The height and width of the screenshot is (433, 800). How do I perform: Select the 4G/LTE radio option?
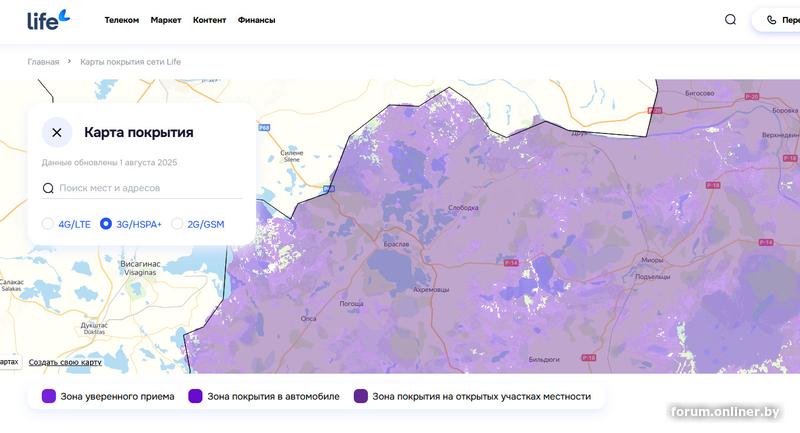click(x=47, y=223)
